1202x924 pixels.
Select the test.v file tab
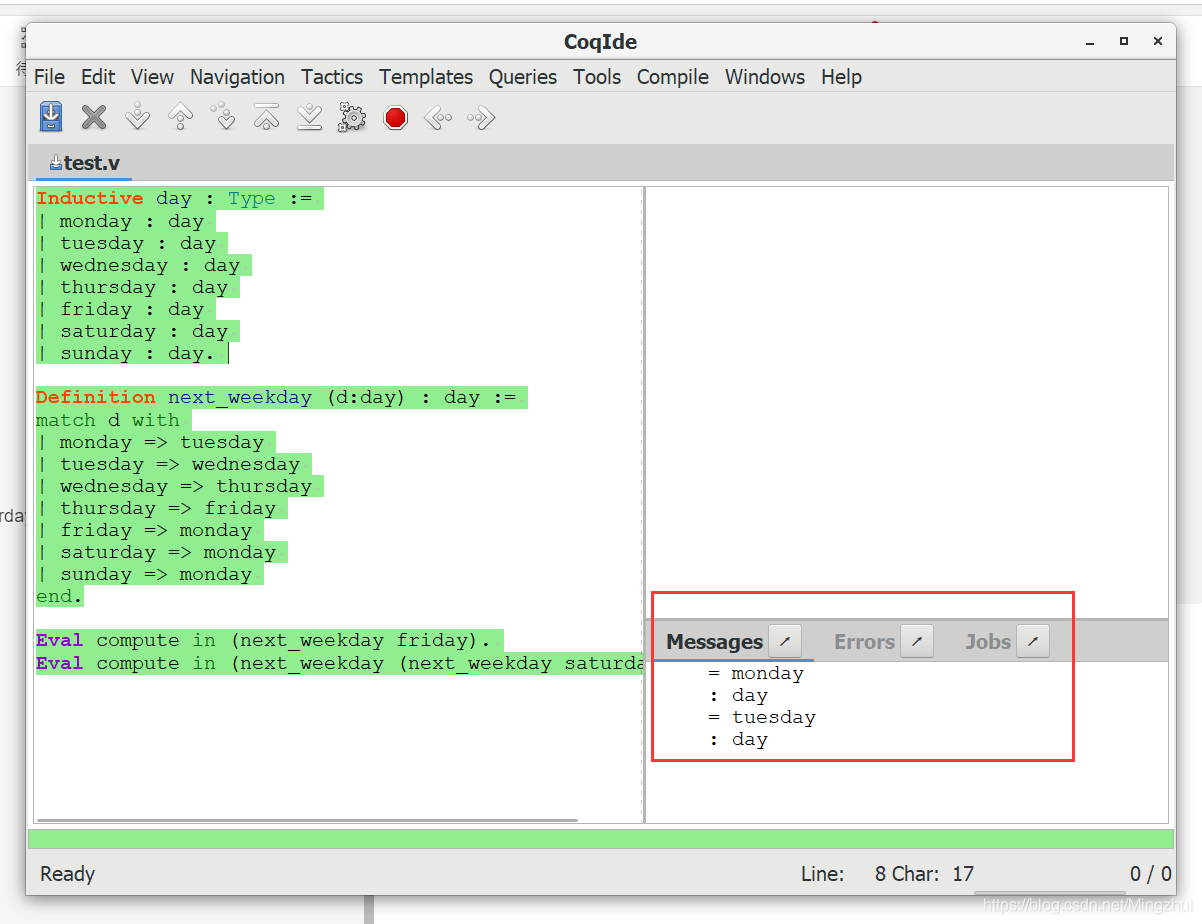tap(84, 163)
